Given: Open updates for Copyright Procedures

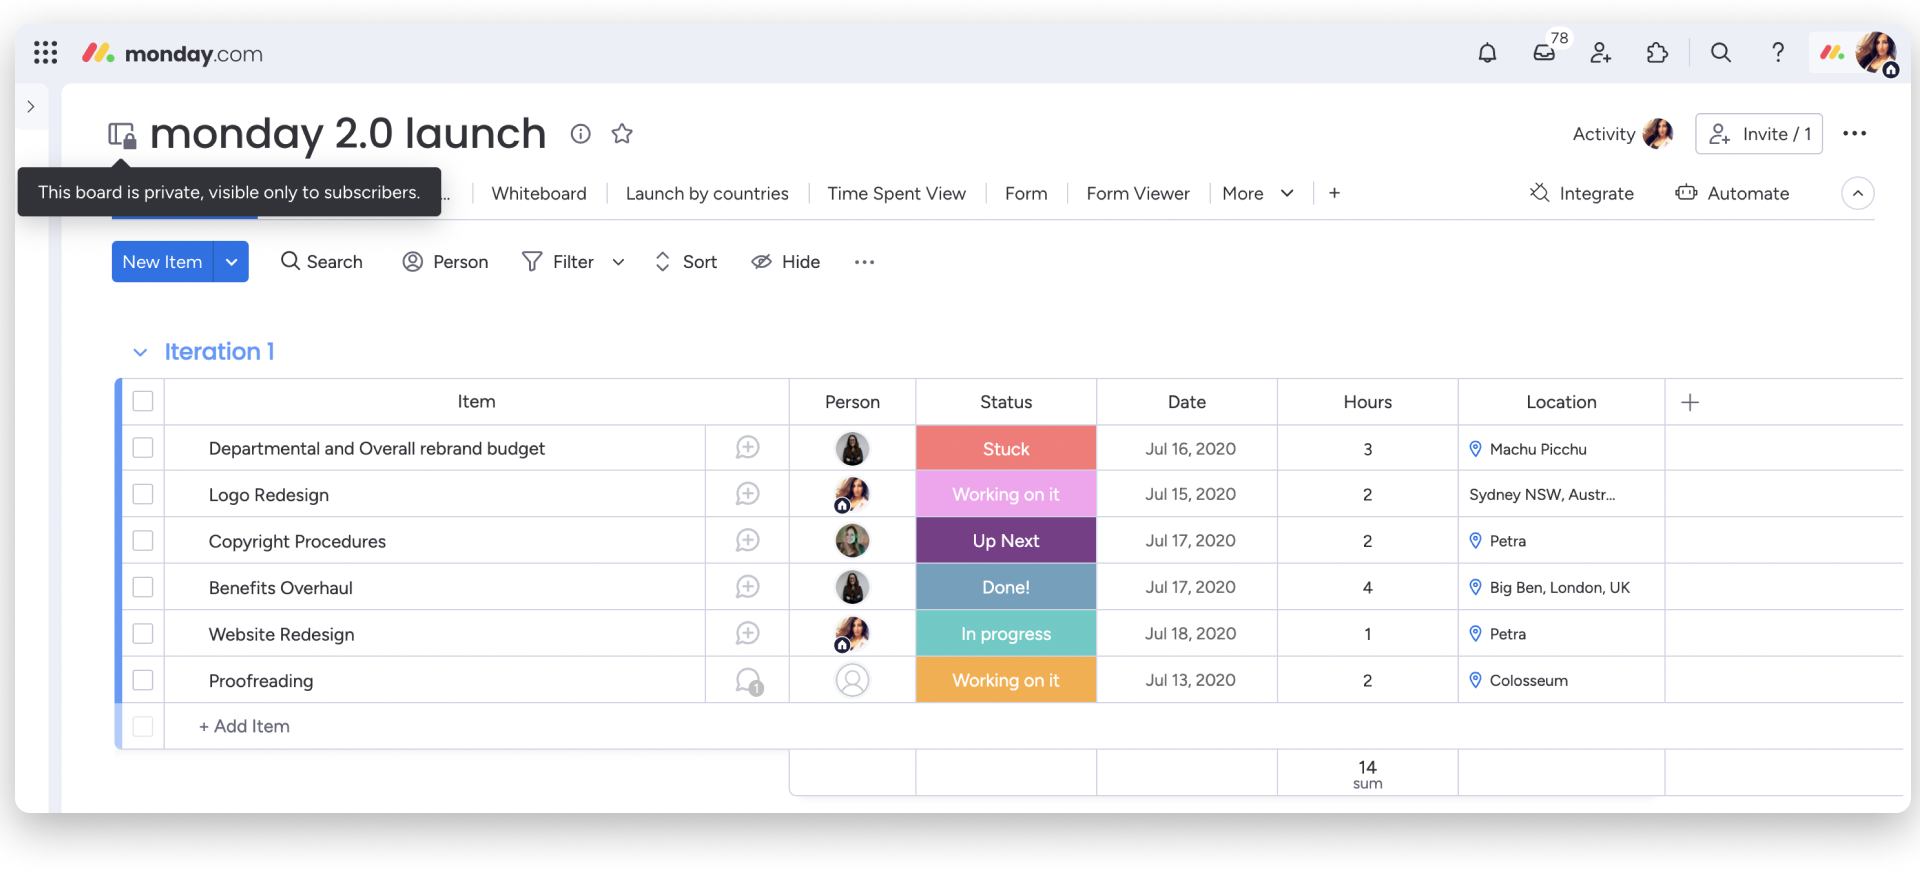Looking at the screenshot, I should pos(747,541).
